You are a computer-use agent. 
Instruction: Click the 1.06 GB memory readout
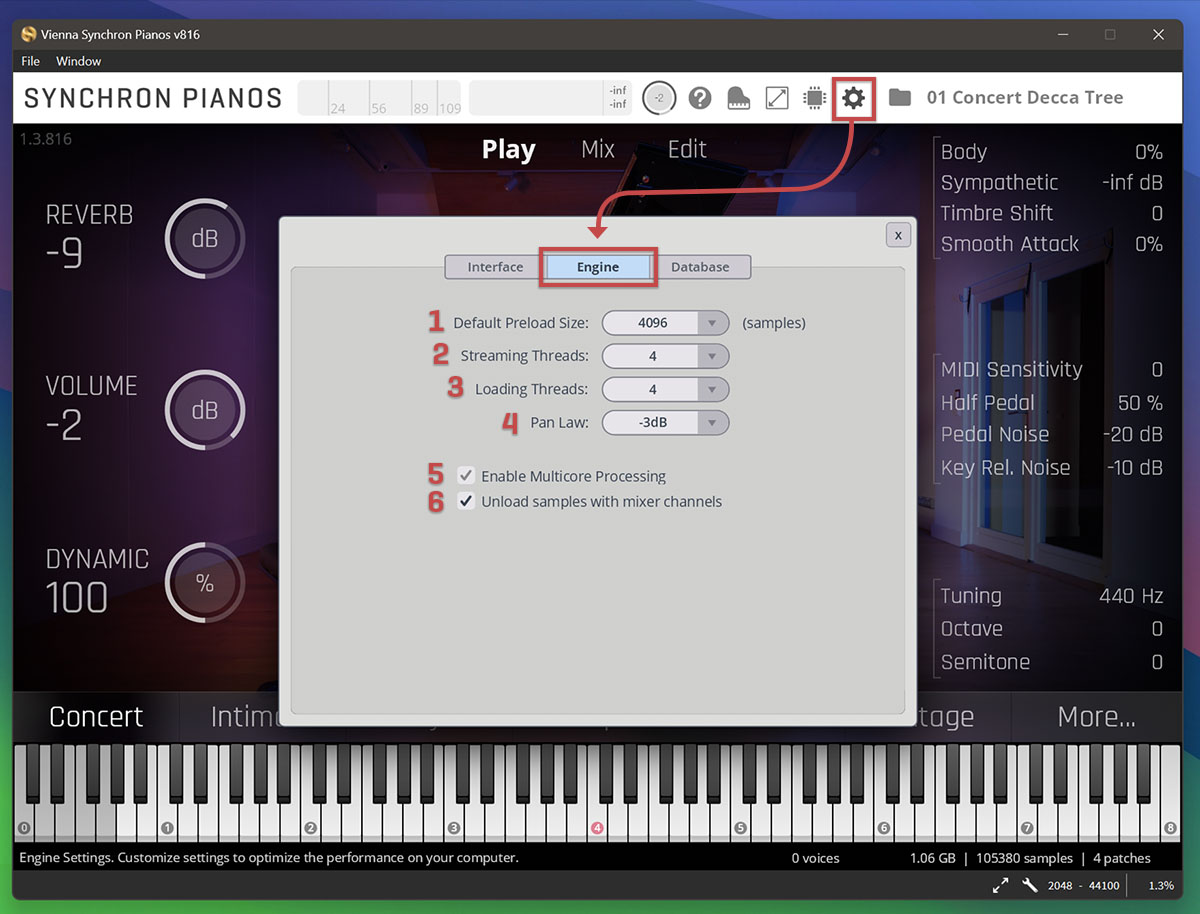[932, 858]
